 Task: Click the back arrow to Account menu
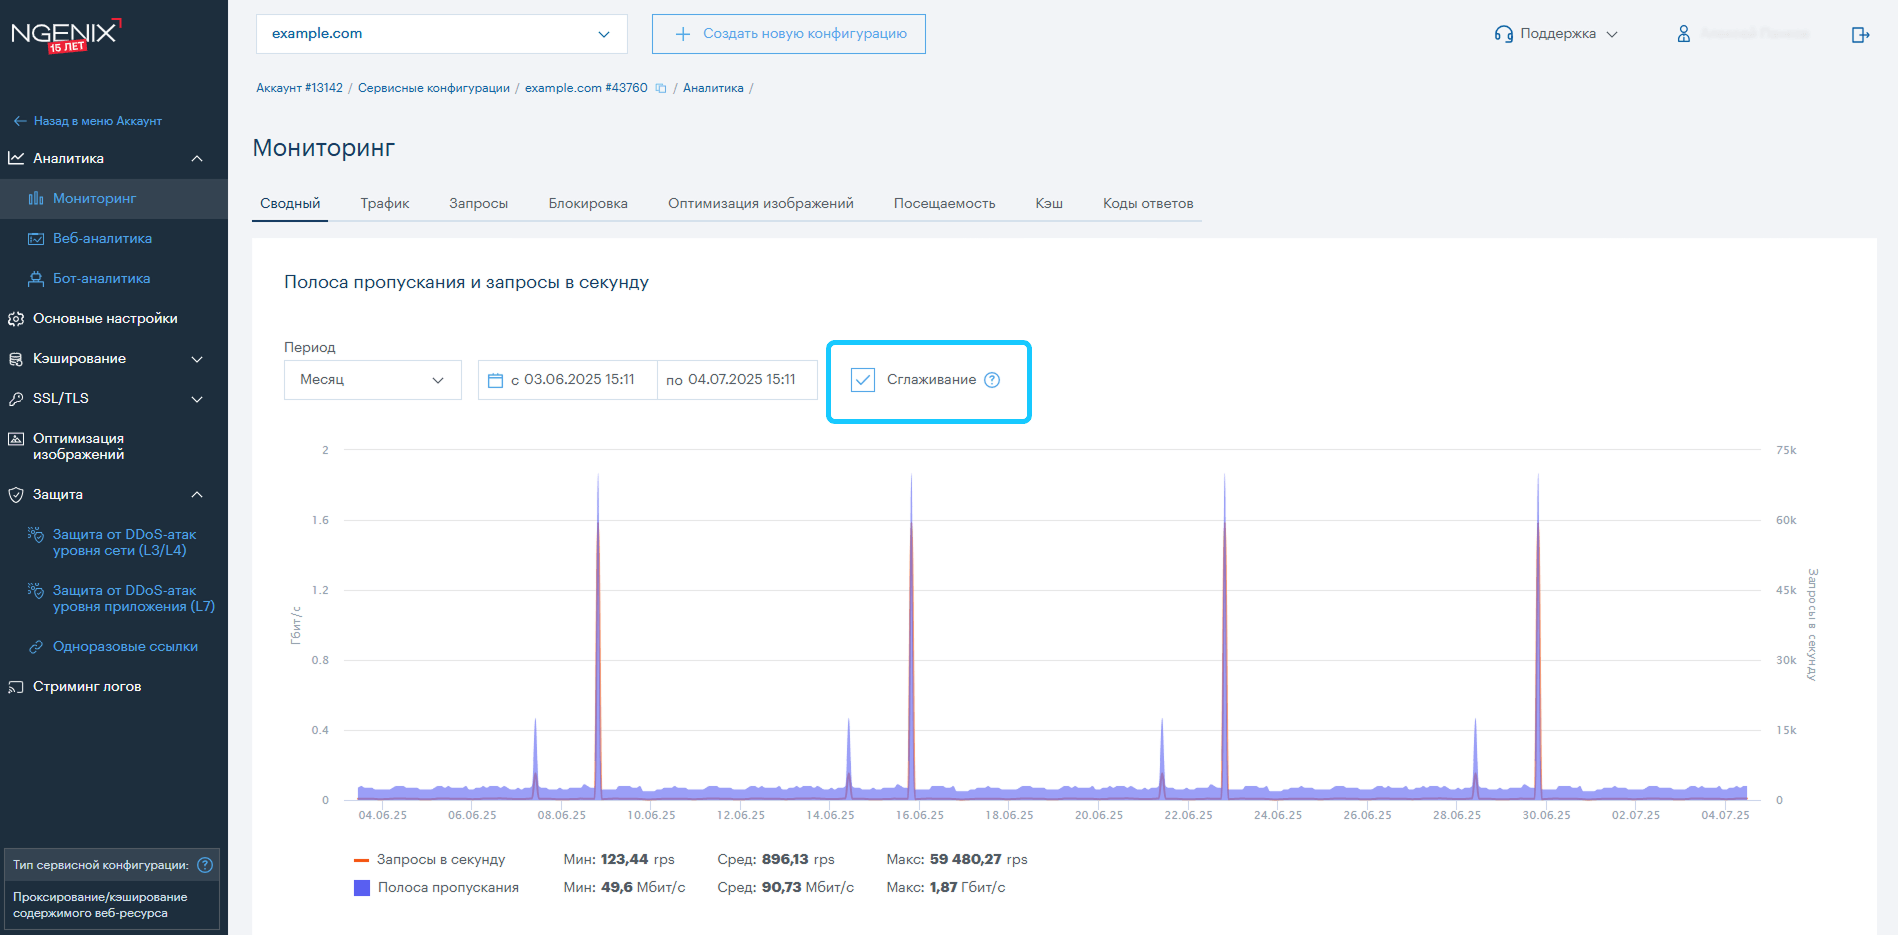click(20, 121)
